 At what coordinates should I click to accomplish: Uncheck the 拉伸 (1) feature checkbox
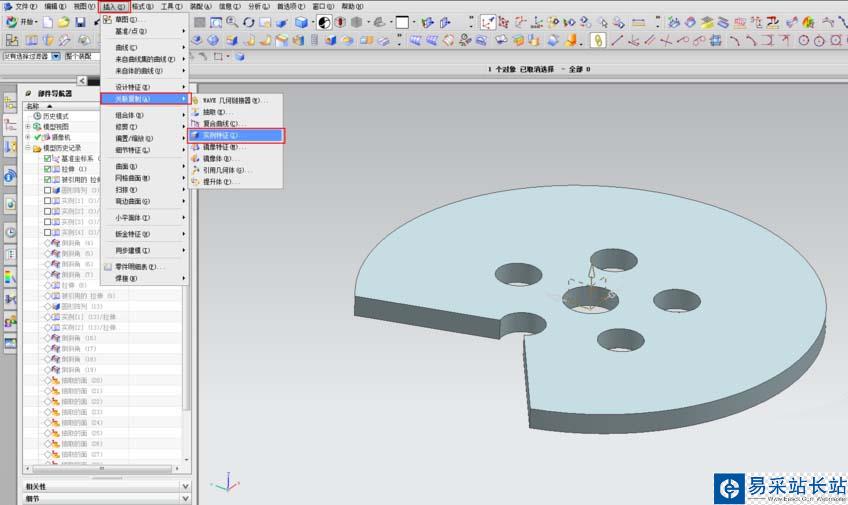[48, 169]
